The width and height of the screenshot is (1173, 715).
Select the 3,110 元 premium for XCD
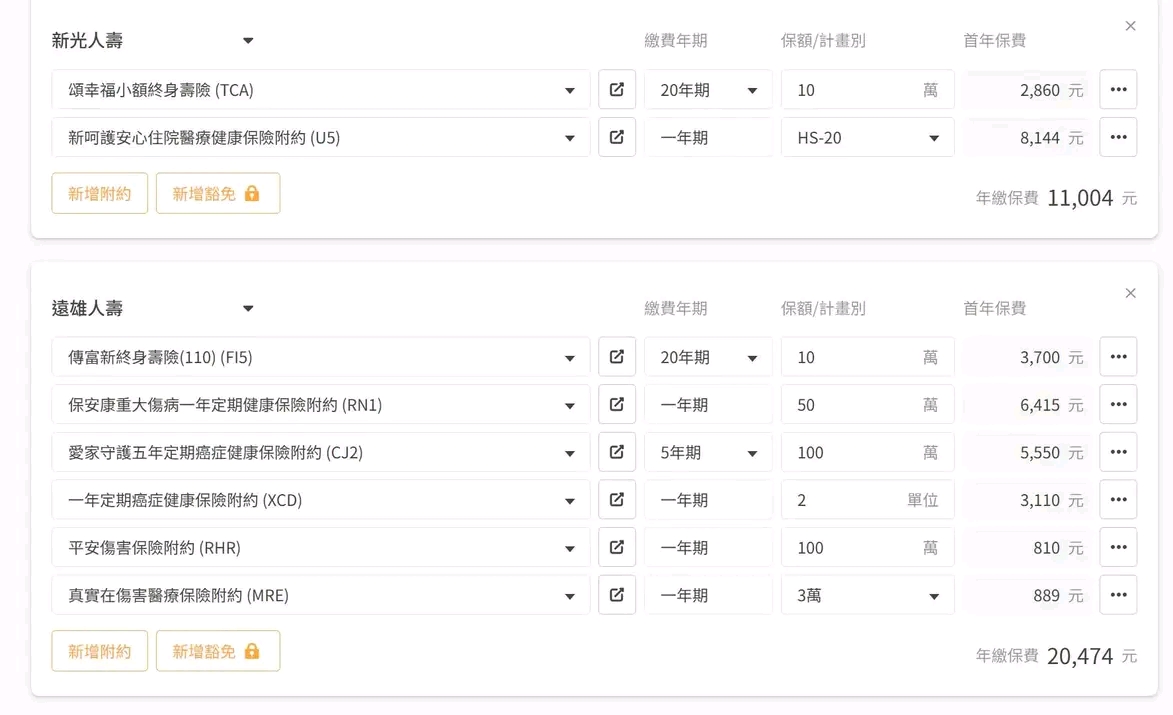point(1051,500)
